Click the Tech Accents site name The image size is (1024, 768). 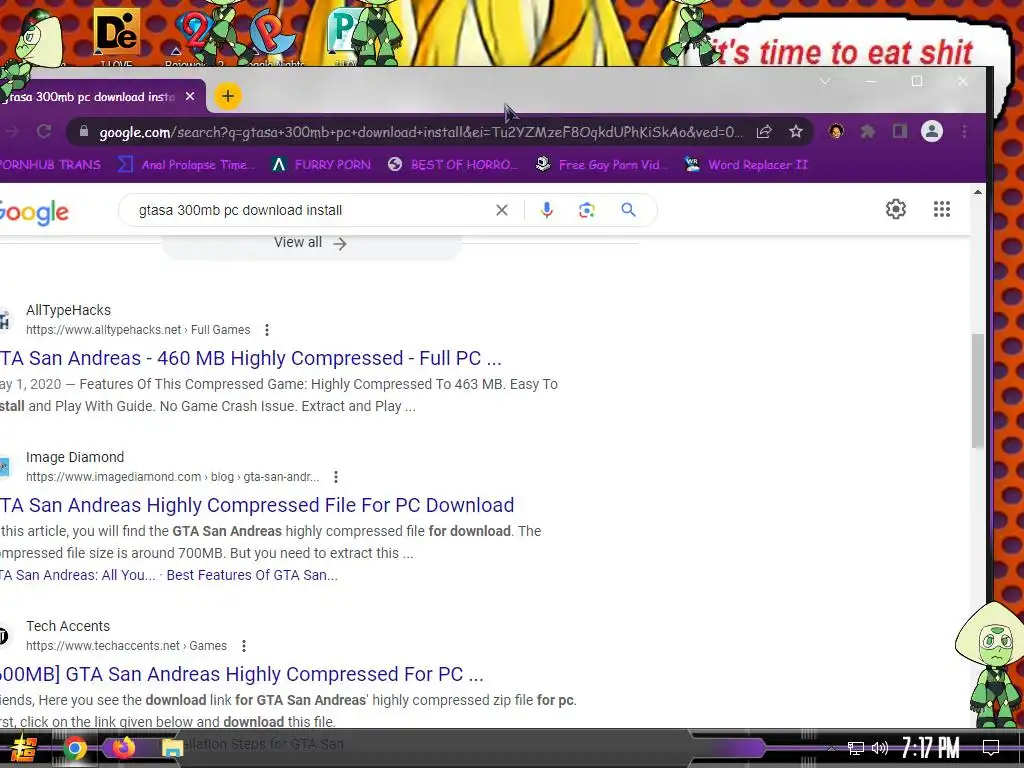click(x=68, y=626)
